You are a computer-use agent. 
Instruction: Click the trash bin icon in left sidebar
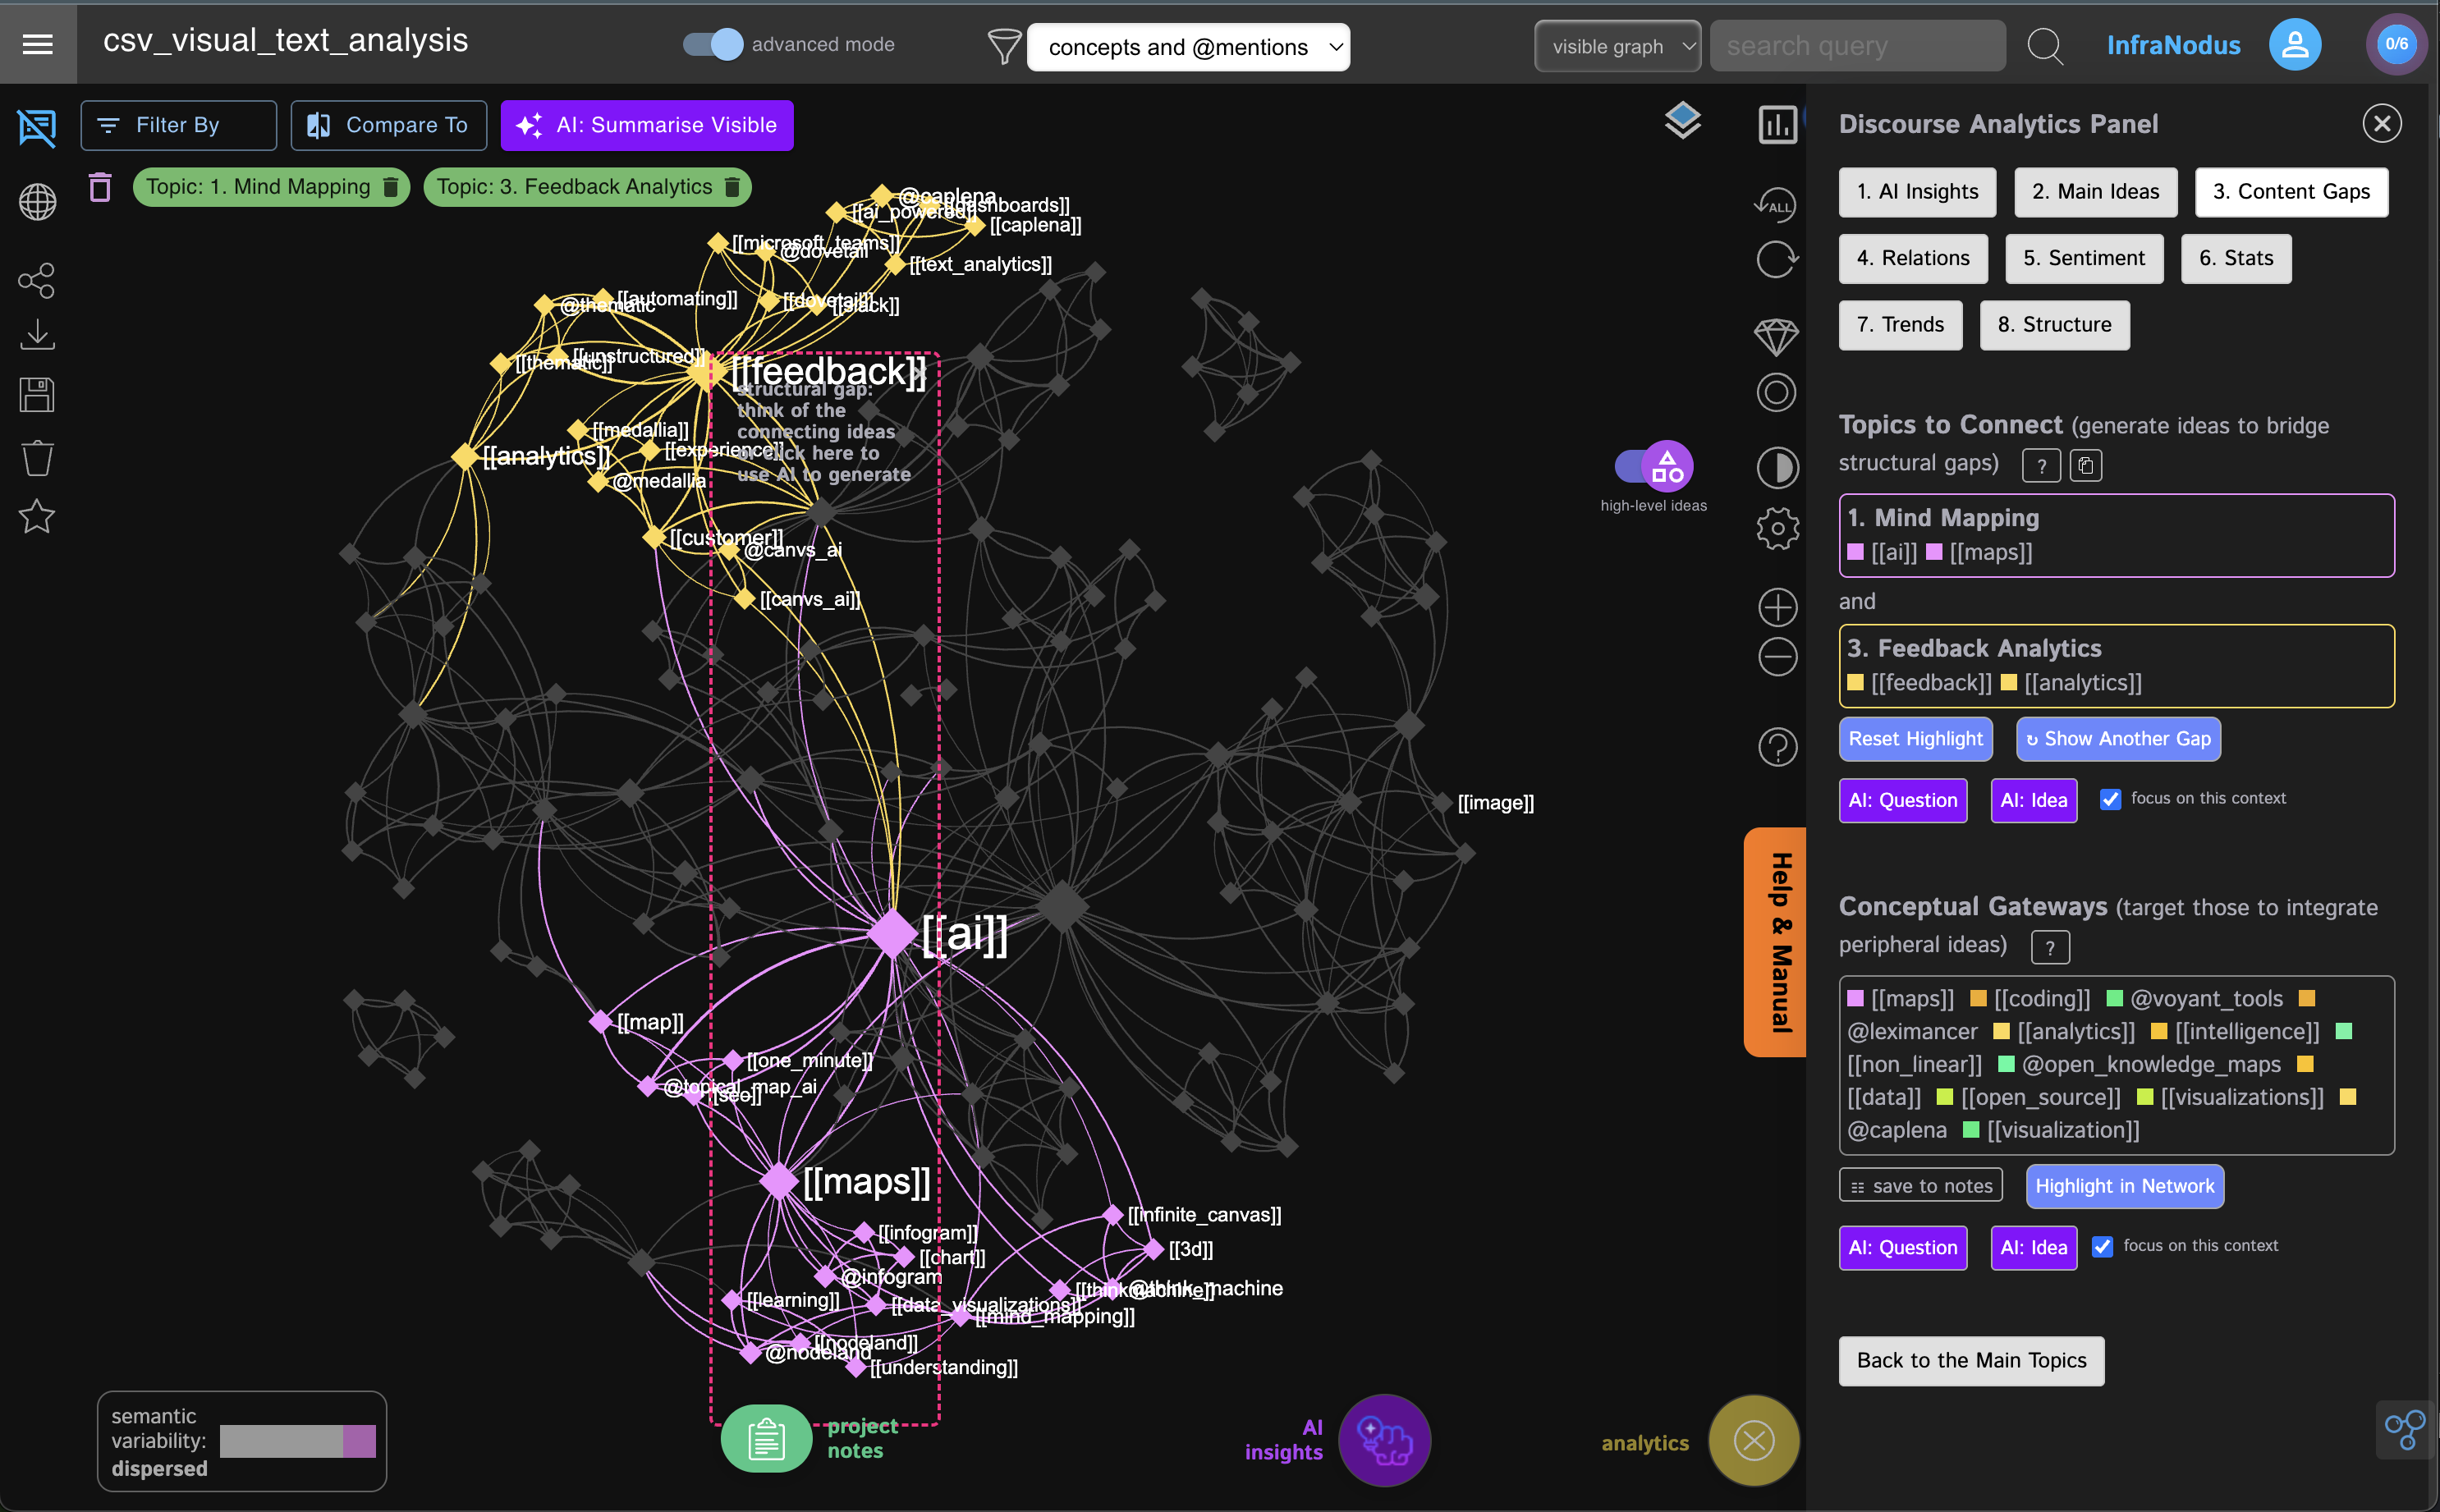37,458
